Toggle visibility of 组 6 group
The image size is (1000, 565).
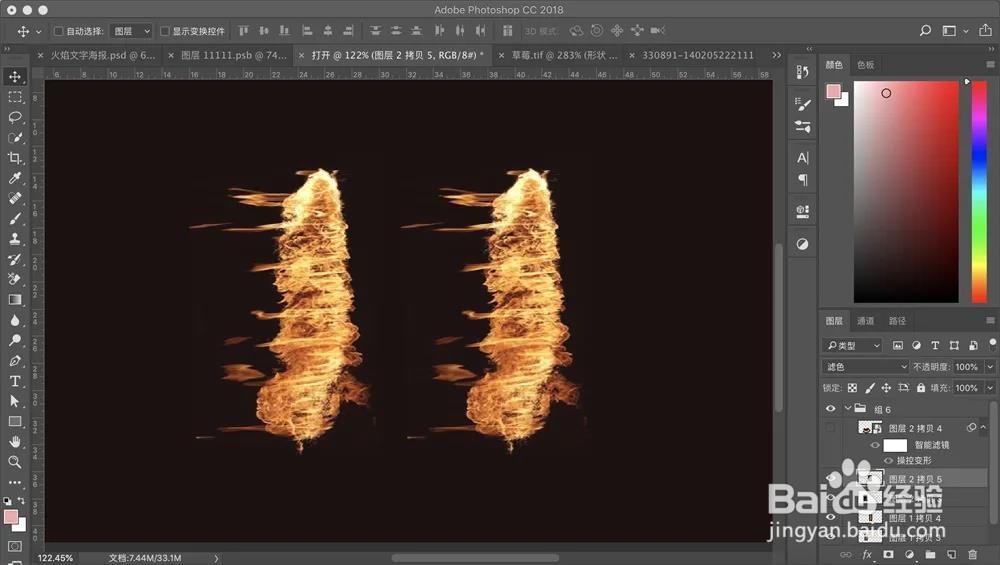[830, 409]
